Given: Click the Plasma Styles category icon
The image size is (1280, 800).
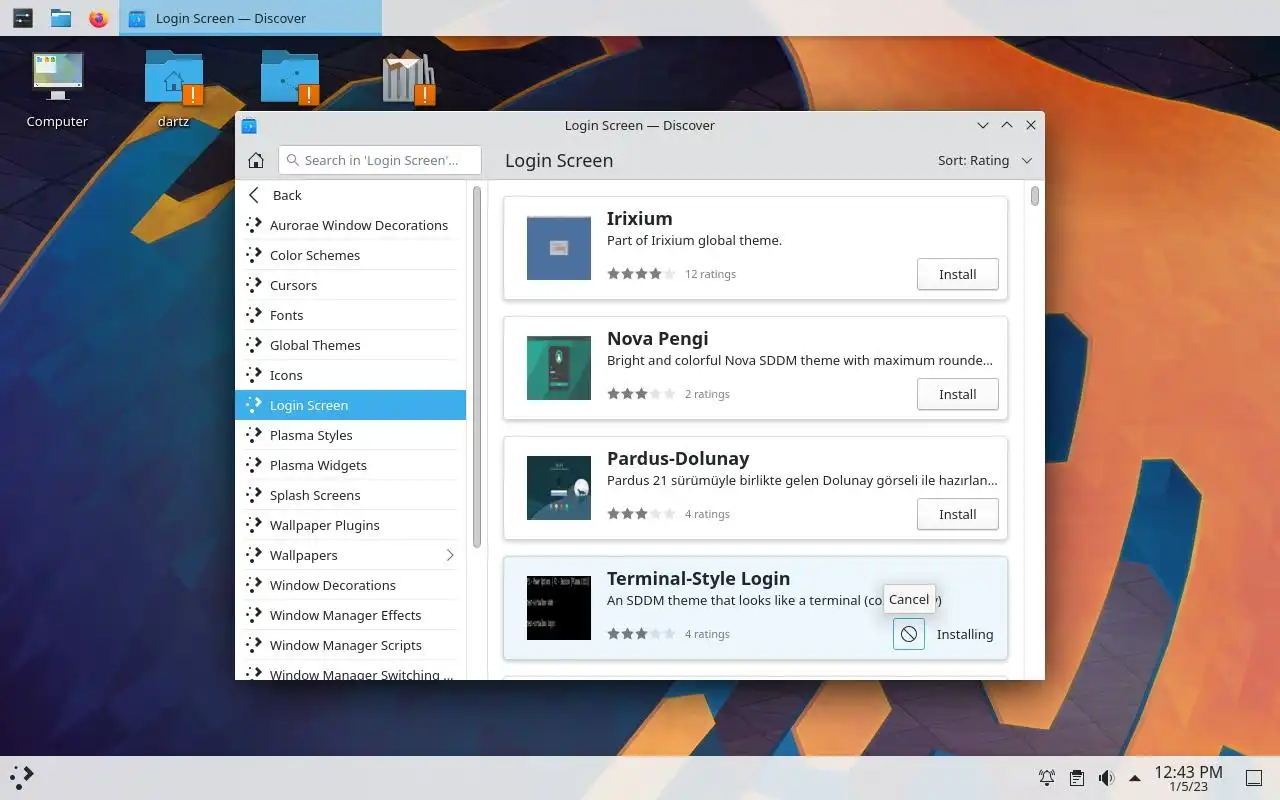Looking at the screenshot, I should tap(254, 435).
